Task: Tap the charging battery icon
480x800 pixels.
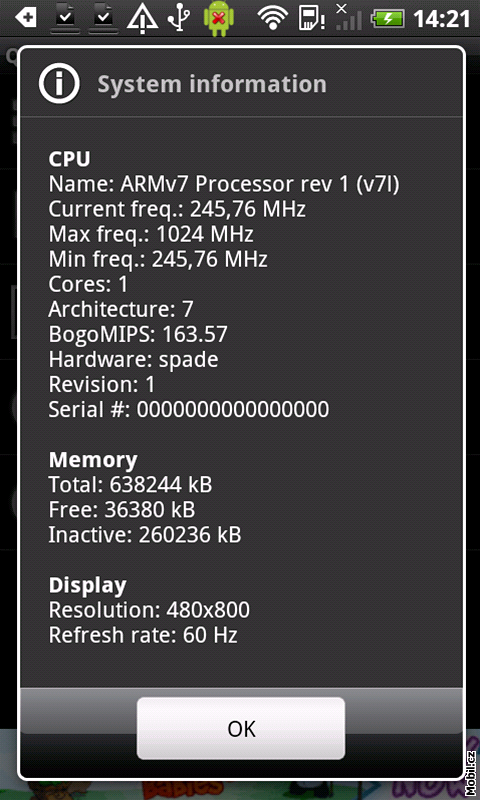Action: (x=388, y=19)
